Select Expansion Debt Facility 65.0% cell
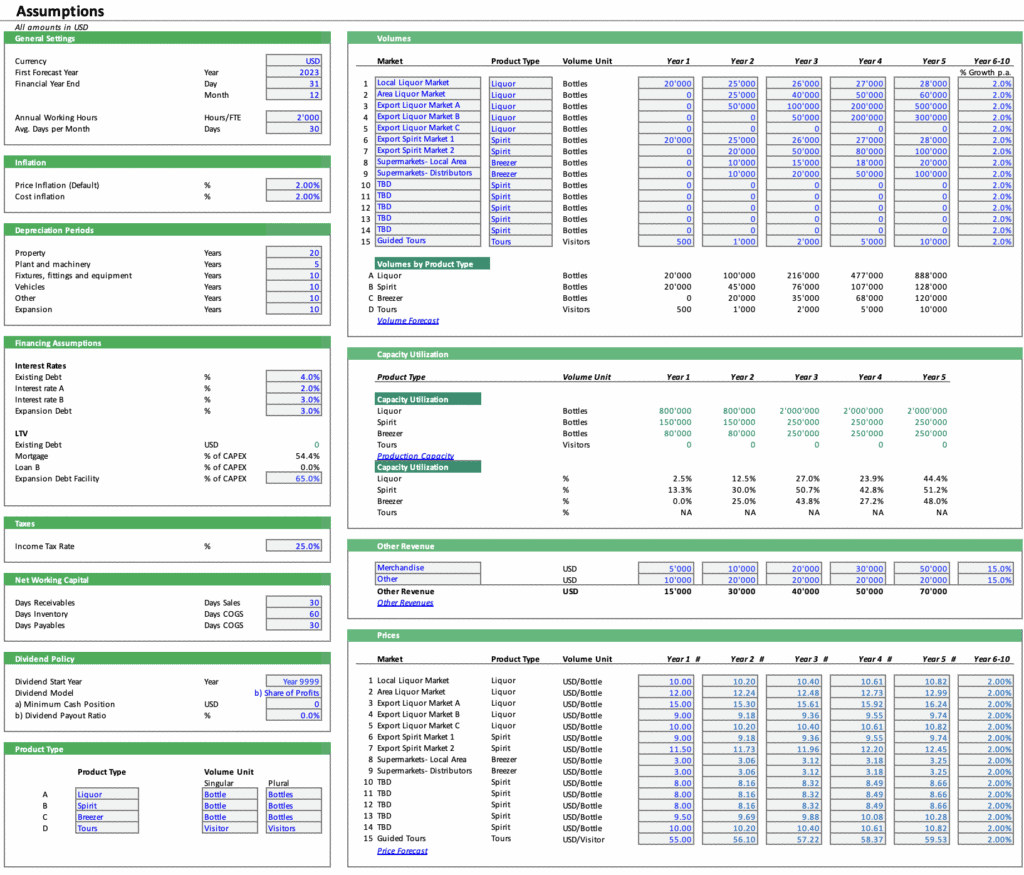The image size is (1024, 875). coord(294,479)
